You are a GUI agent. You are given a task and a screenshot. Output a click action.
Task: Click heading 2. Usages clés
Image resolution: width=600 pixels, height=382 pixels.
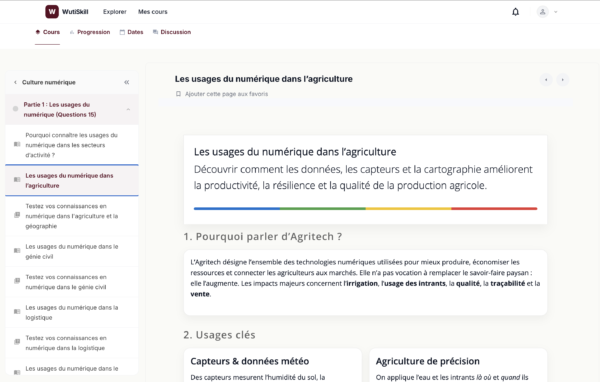coord(219,335)
